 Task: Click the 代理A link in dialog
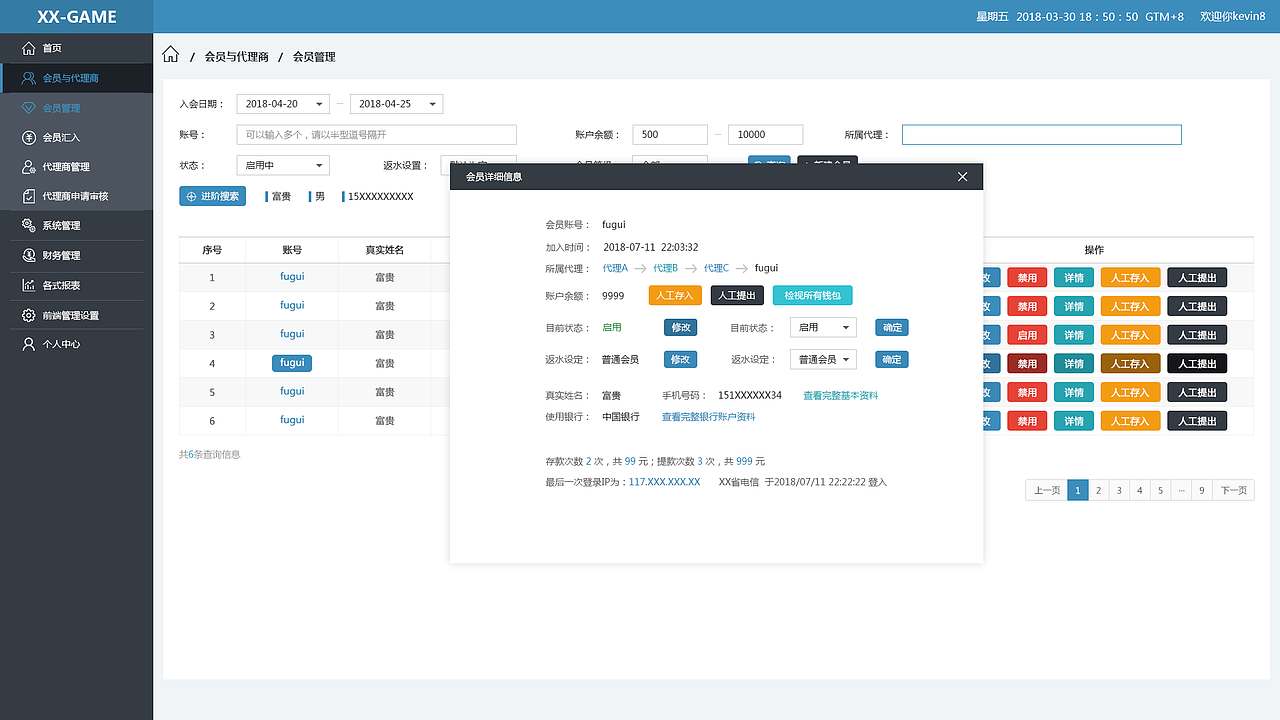[615, 268]
